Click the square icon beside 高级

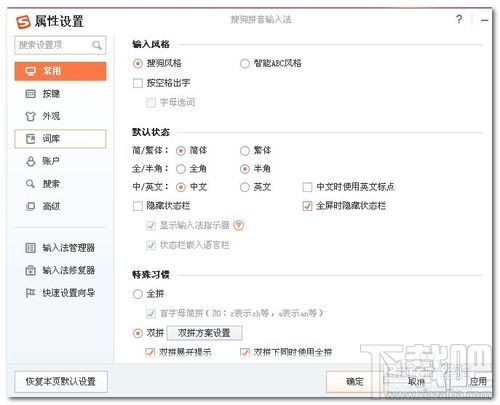pyautogui.click(x=30, y=206)
